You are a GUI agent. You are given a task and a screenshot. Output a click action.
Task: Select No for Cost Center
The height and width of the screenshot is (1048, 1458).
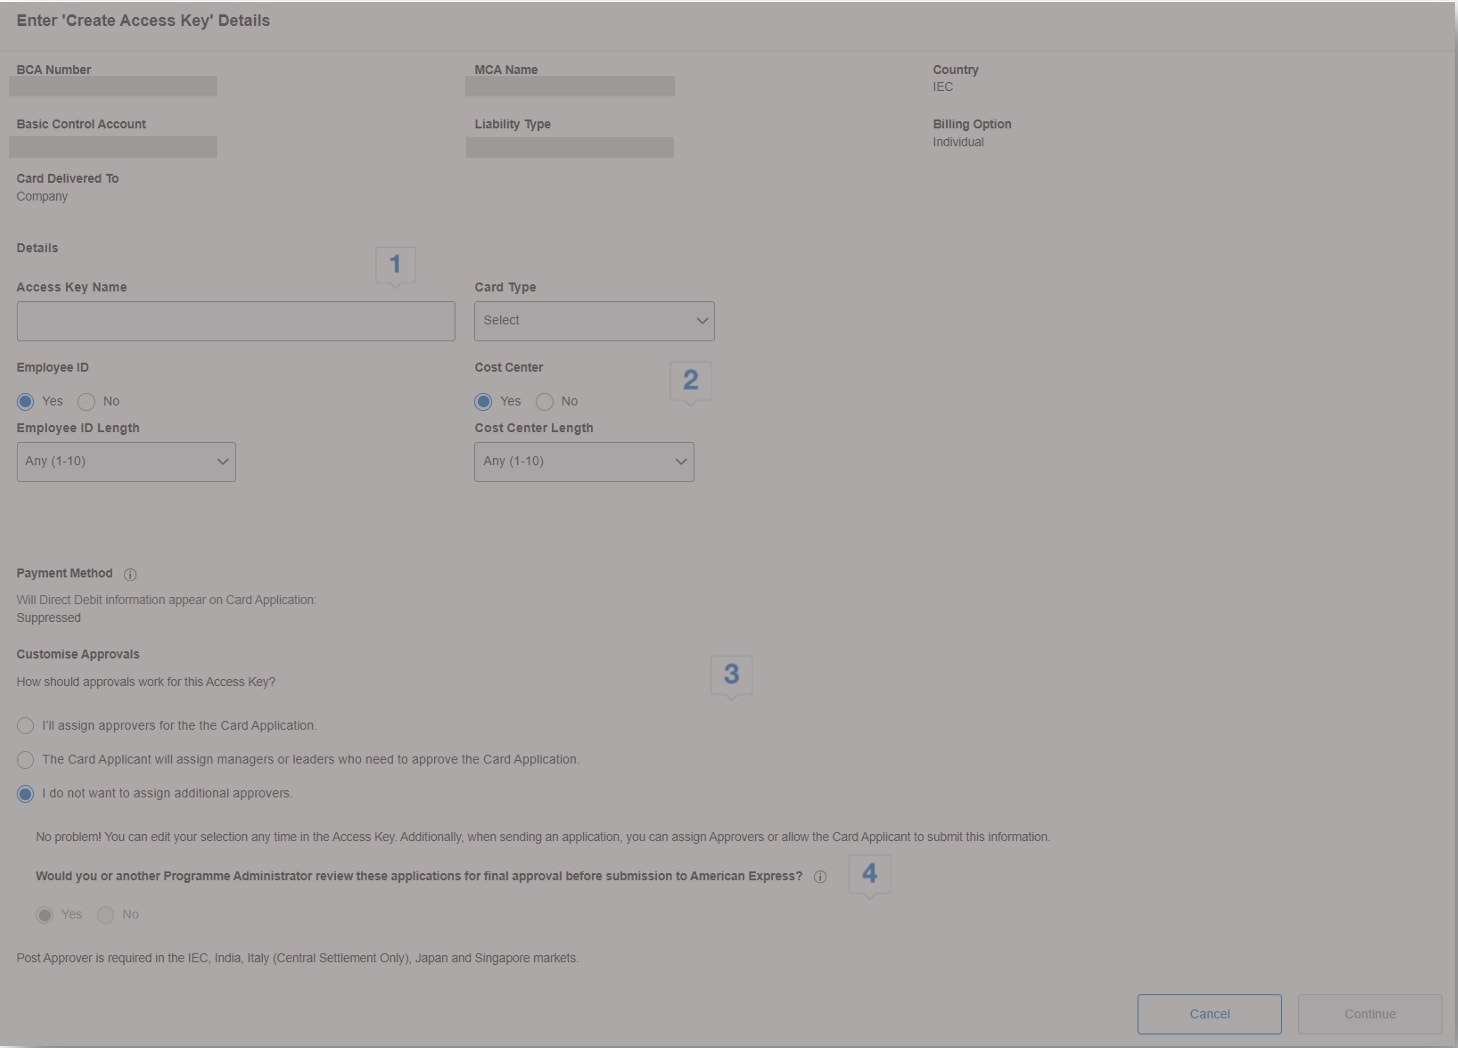point(545,401)
